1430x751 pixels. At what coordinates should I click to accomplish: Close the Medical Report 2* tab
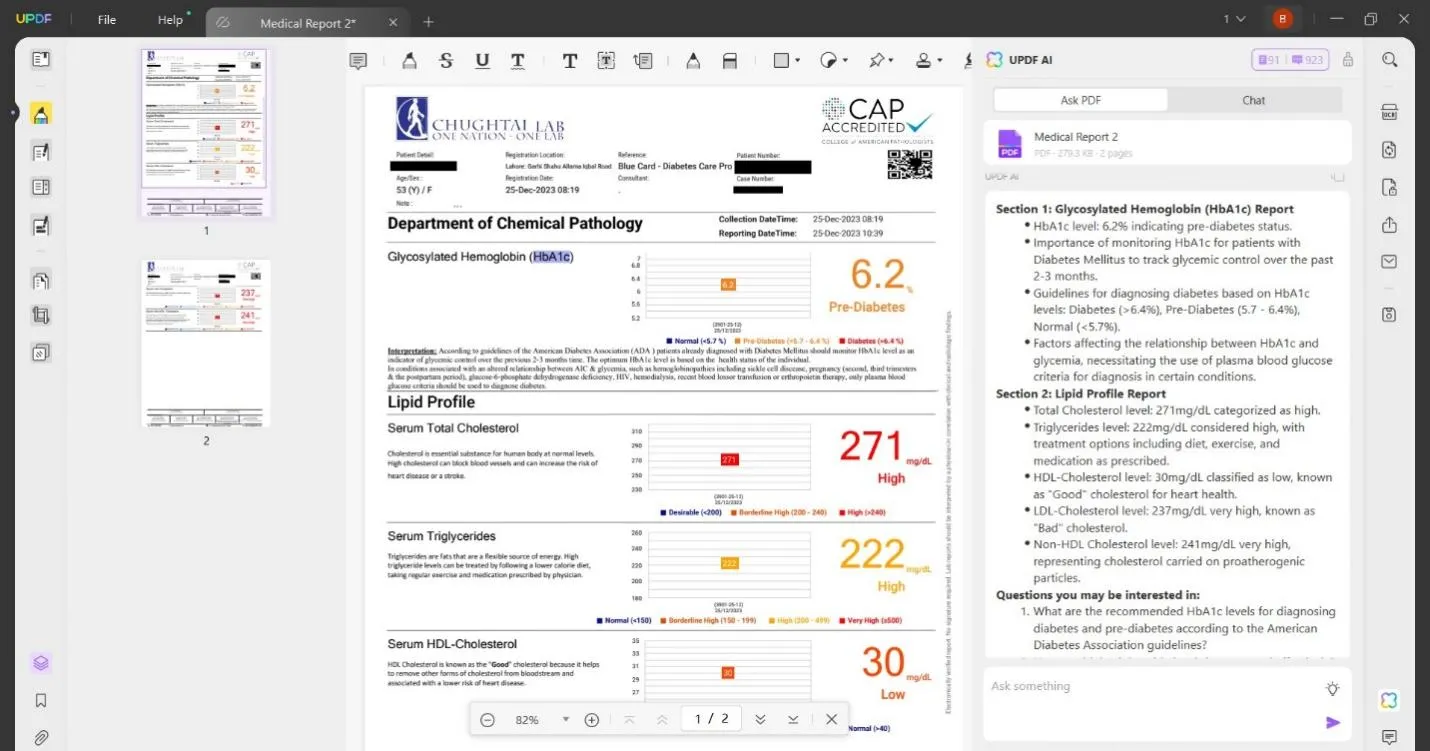point(393,23)
